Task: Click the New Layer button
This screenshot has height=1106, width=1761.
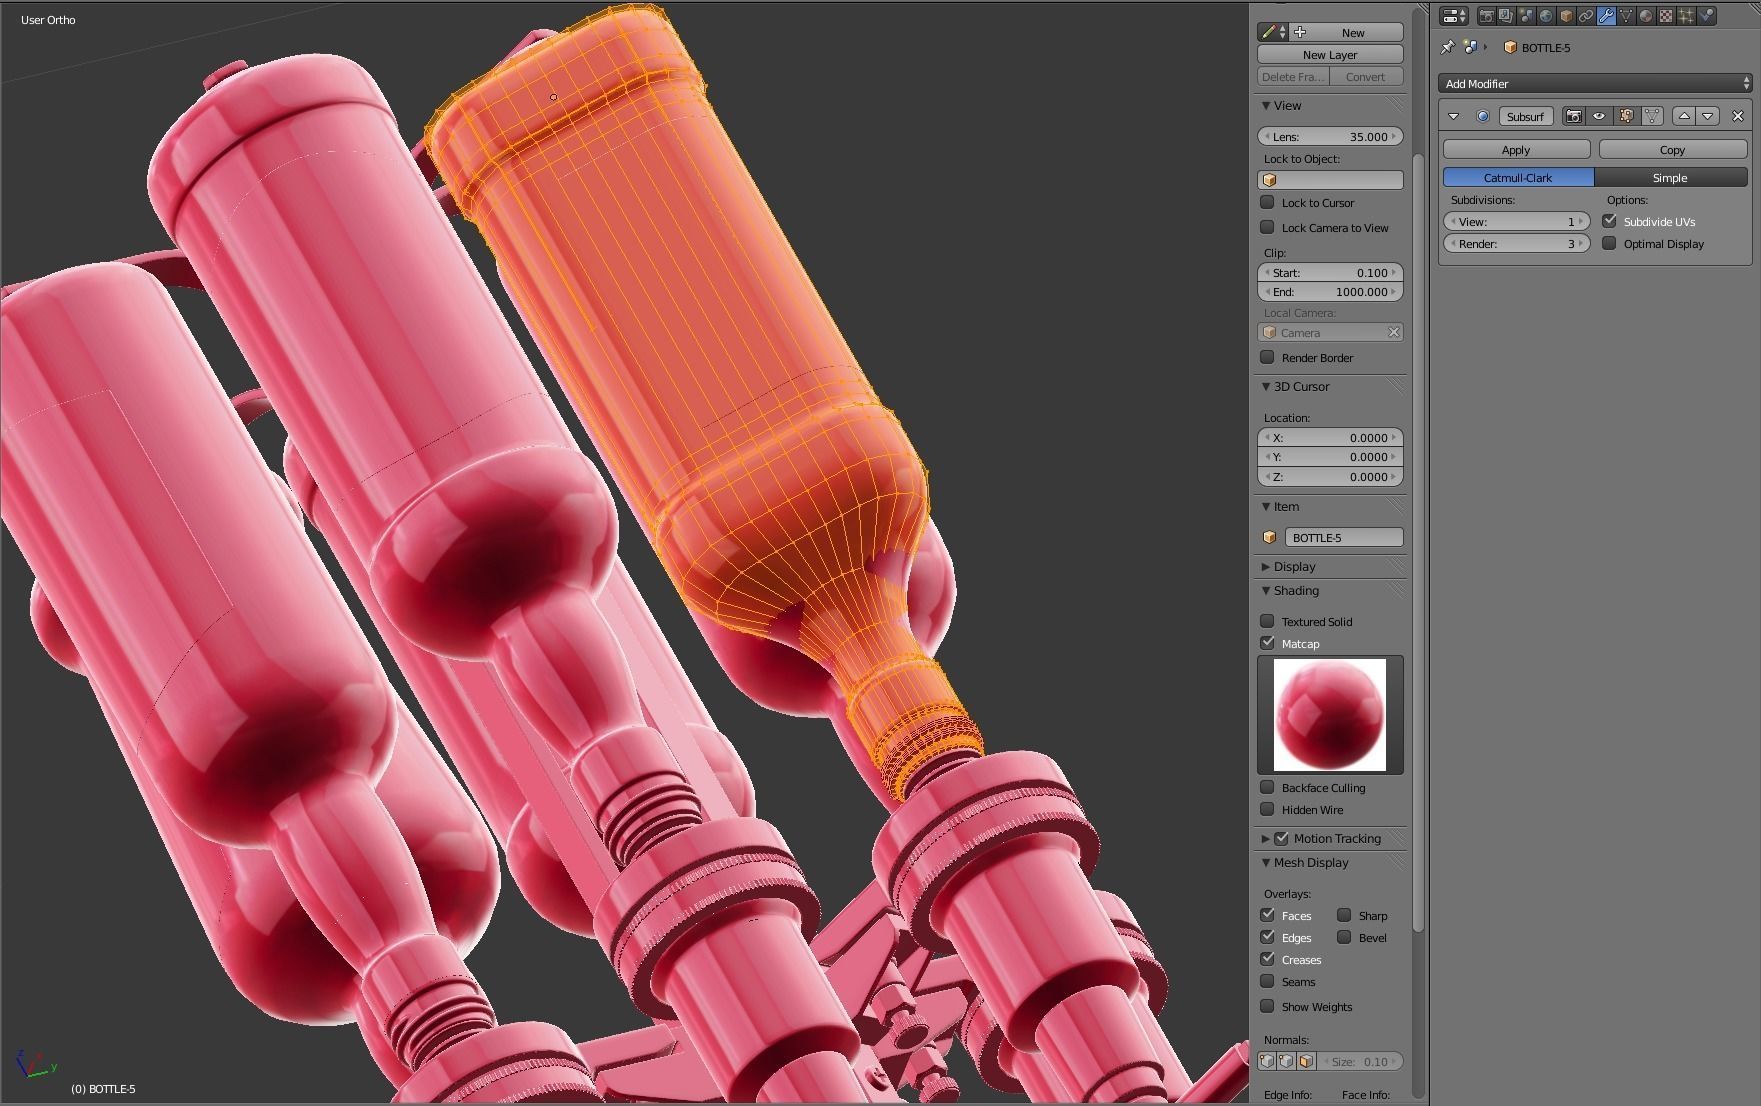Action: pos(1330,55)
